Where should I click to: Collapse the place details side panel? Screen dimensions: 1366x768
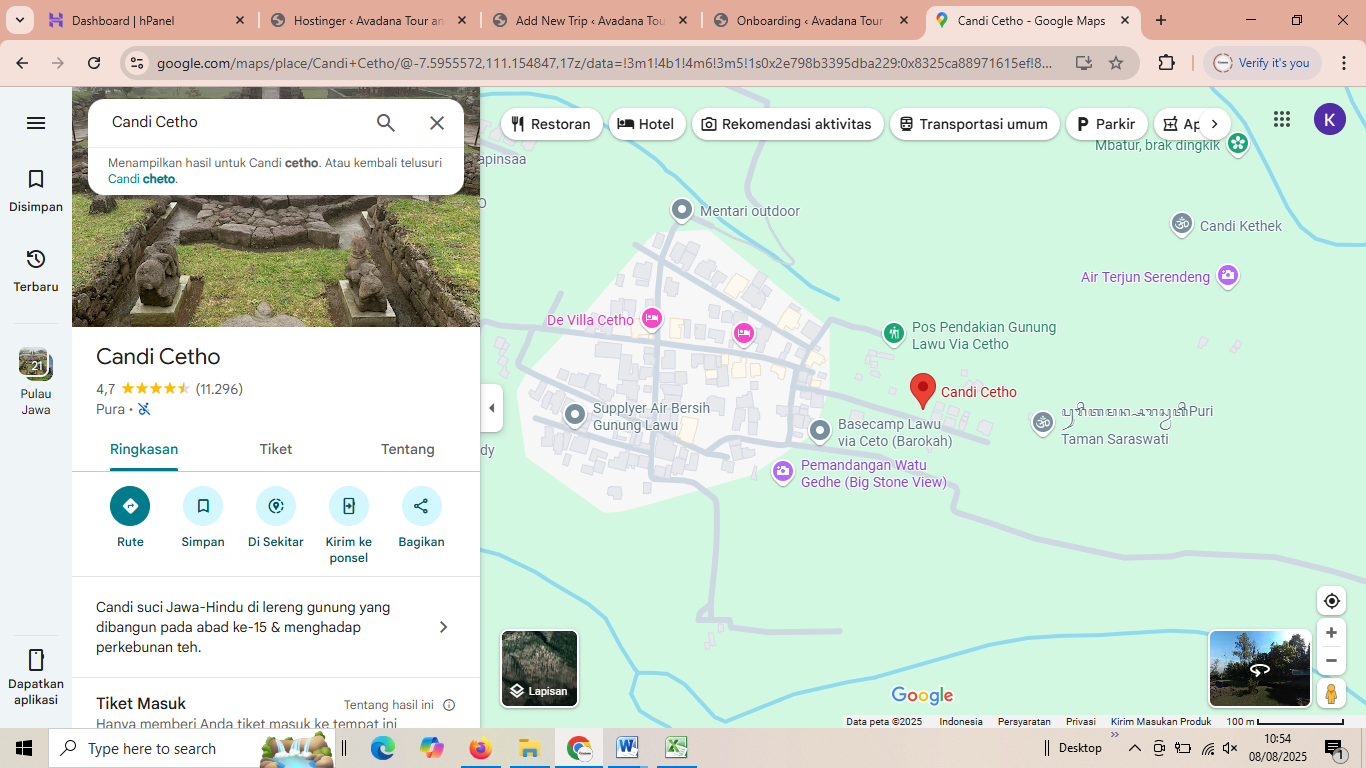point(491,408)
